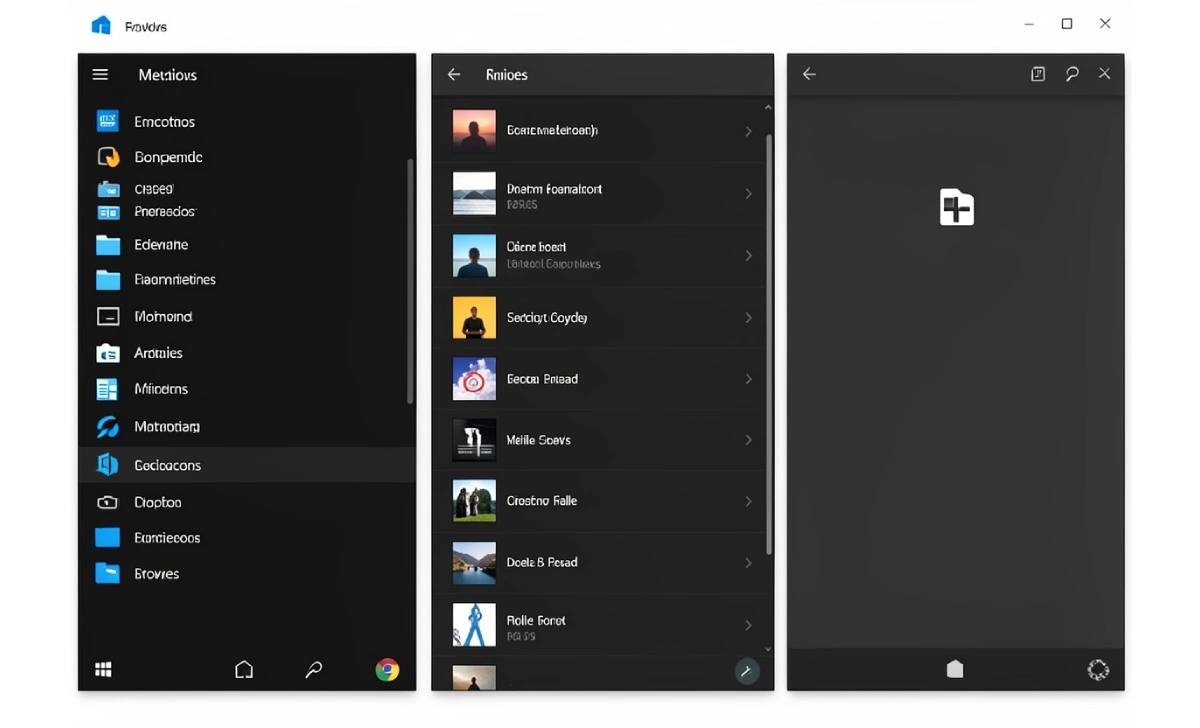Image resolution: width=1200 pixels, height=728 pixels.
Task: Click the Windows Start icon
Action: tap(103, 670)
